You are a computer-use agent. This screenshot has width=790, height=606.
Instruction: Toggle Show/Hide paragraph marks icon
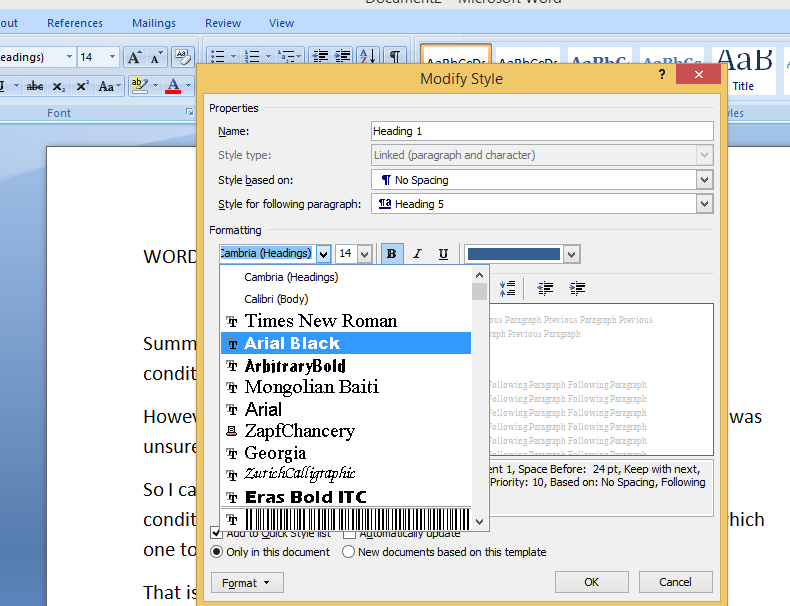click(x=394, y=56)
